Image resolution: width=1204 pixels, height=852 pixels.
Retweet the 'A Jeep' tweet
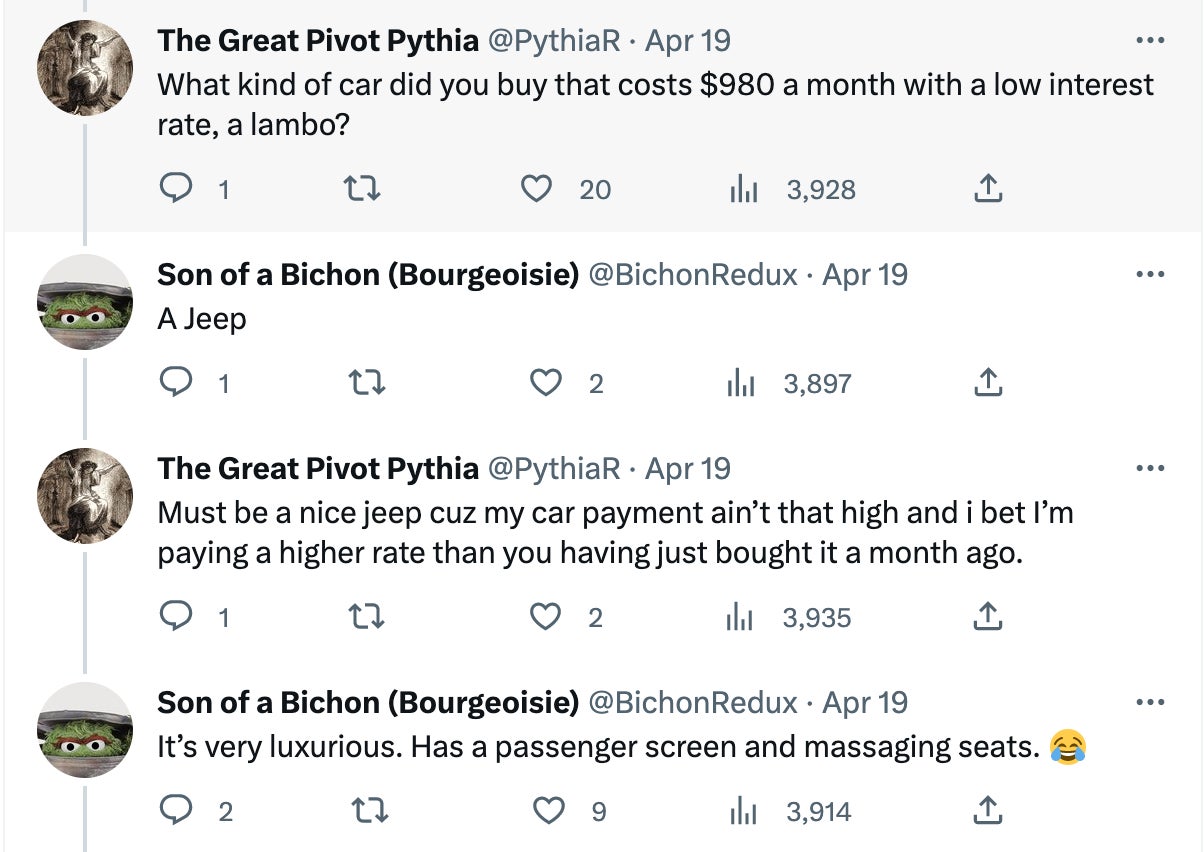point(366,383)
